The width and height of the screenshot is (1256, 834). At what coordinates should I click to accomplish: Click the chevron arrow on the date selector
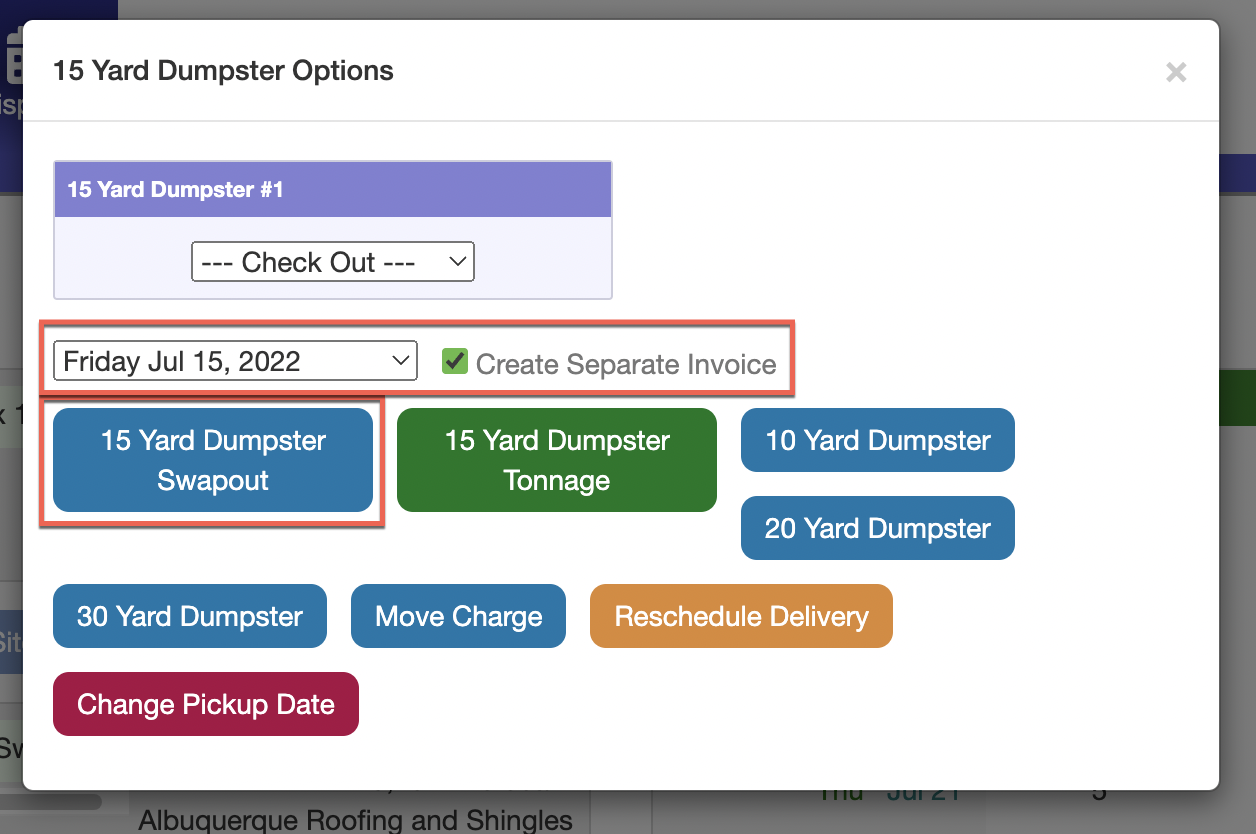tap(400, 360)
